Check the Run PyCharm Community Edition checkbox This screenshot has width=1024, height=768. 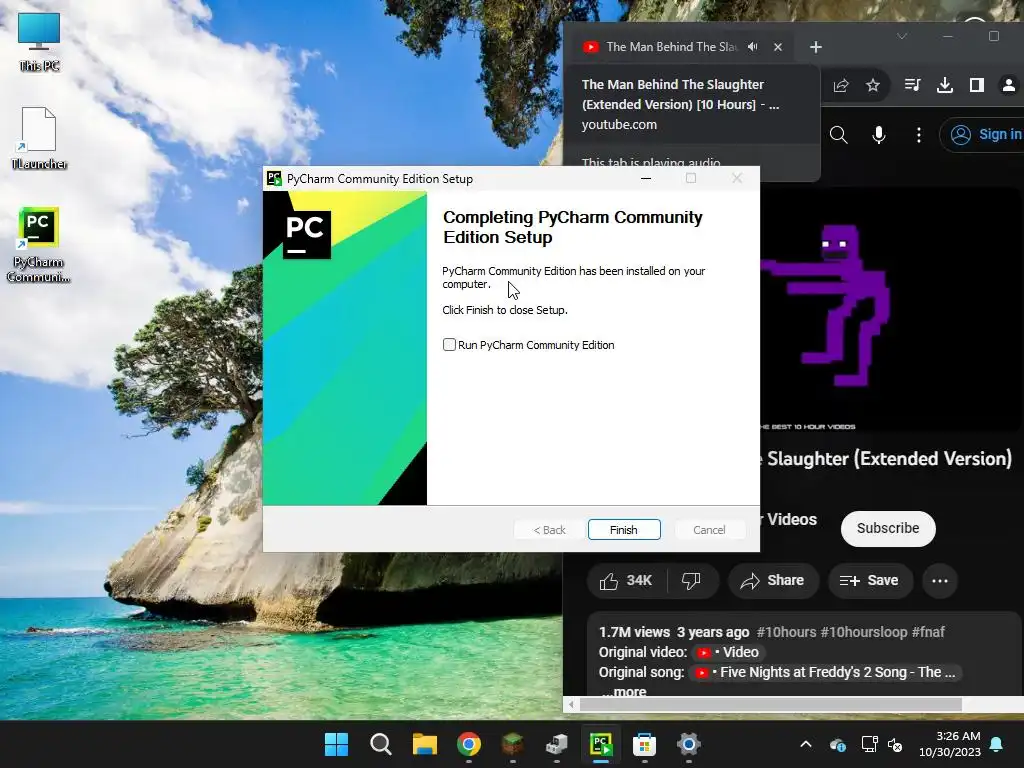pos(449,345)
